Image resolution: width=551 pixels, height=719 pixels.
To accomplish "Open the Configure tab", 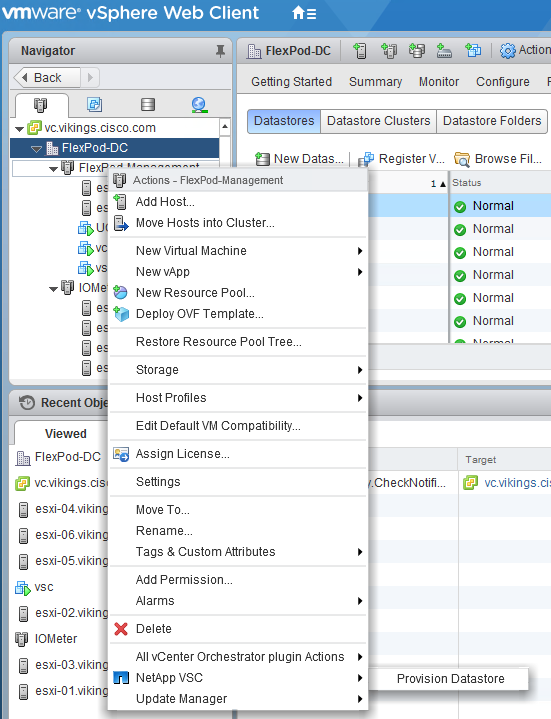I will pyautogui.click(x=502, y=82).
